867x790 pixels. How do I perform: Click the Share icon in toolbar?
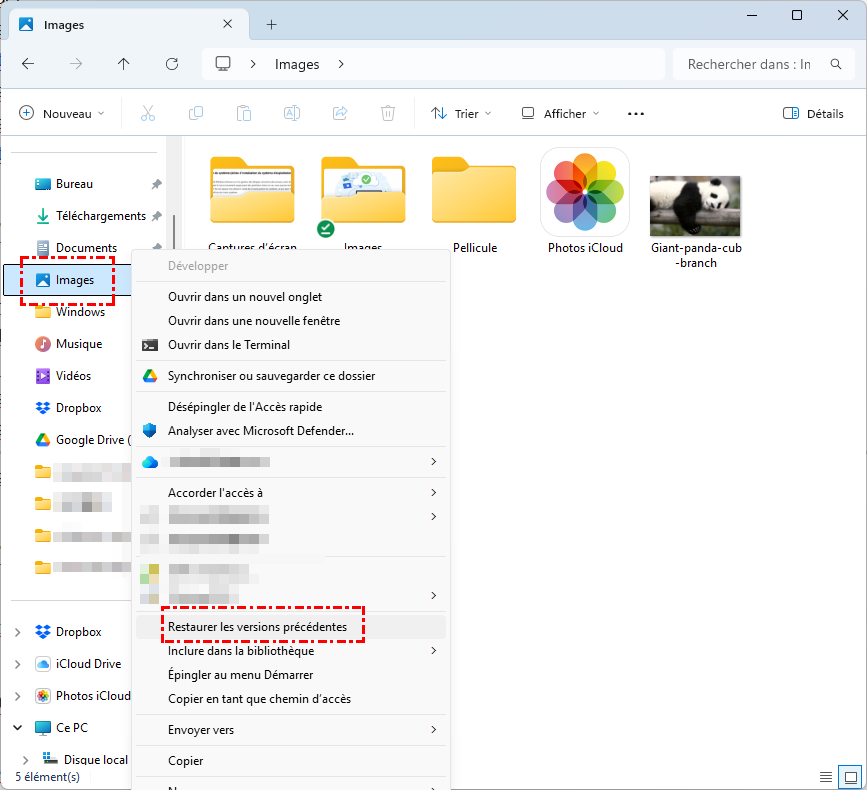tap(340, 114)
